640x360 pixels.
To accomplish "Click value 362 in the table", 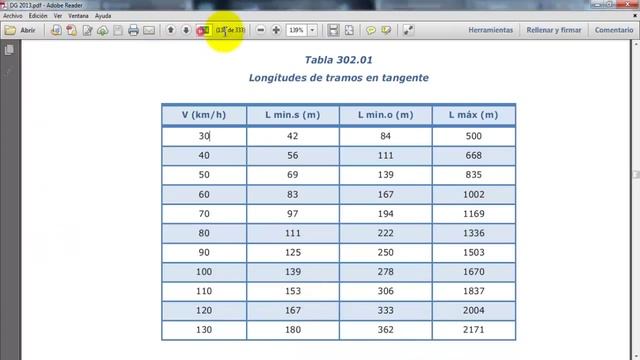I will (386, 330).
